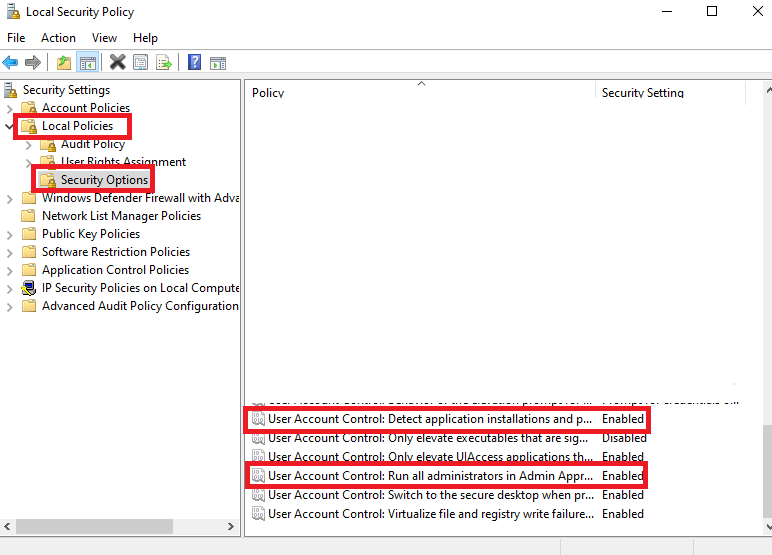The height and width of the screenshot is (555, 772).
Task: Open the blue Help question mark icon
Action: click(x=194, y=63)
